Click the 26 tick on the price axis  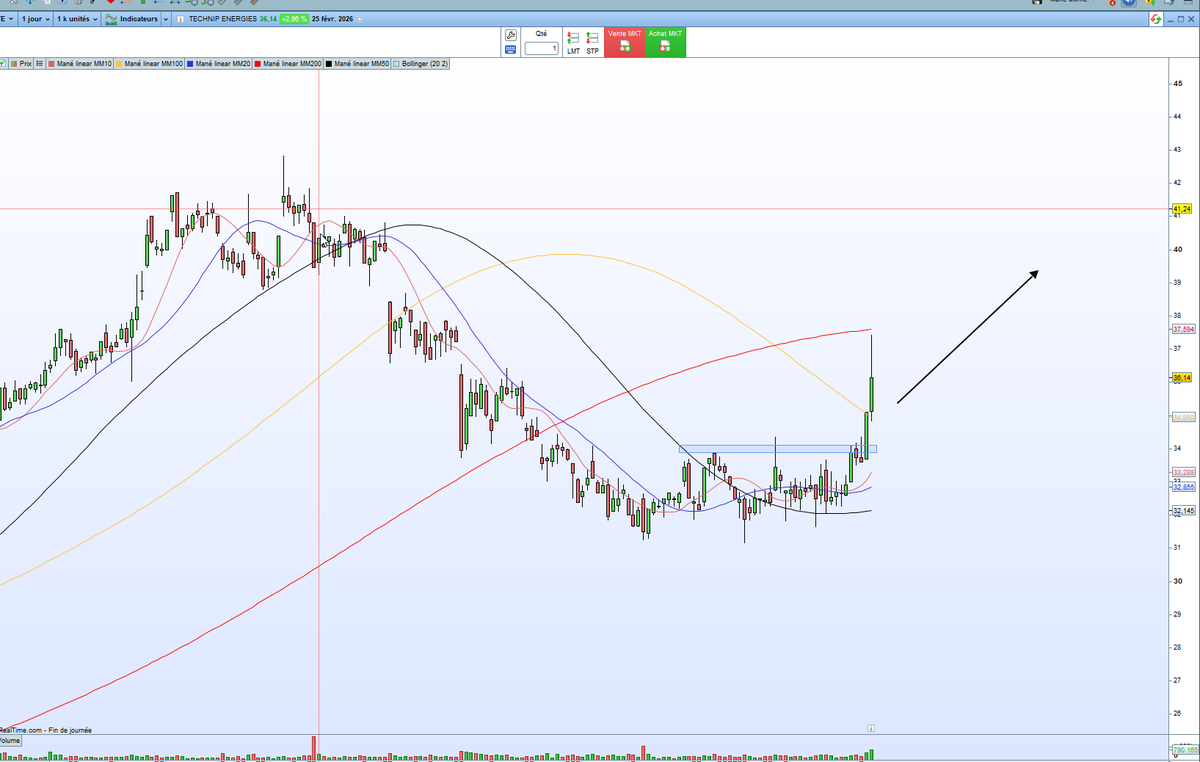1177,713
